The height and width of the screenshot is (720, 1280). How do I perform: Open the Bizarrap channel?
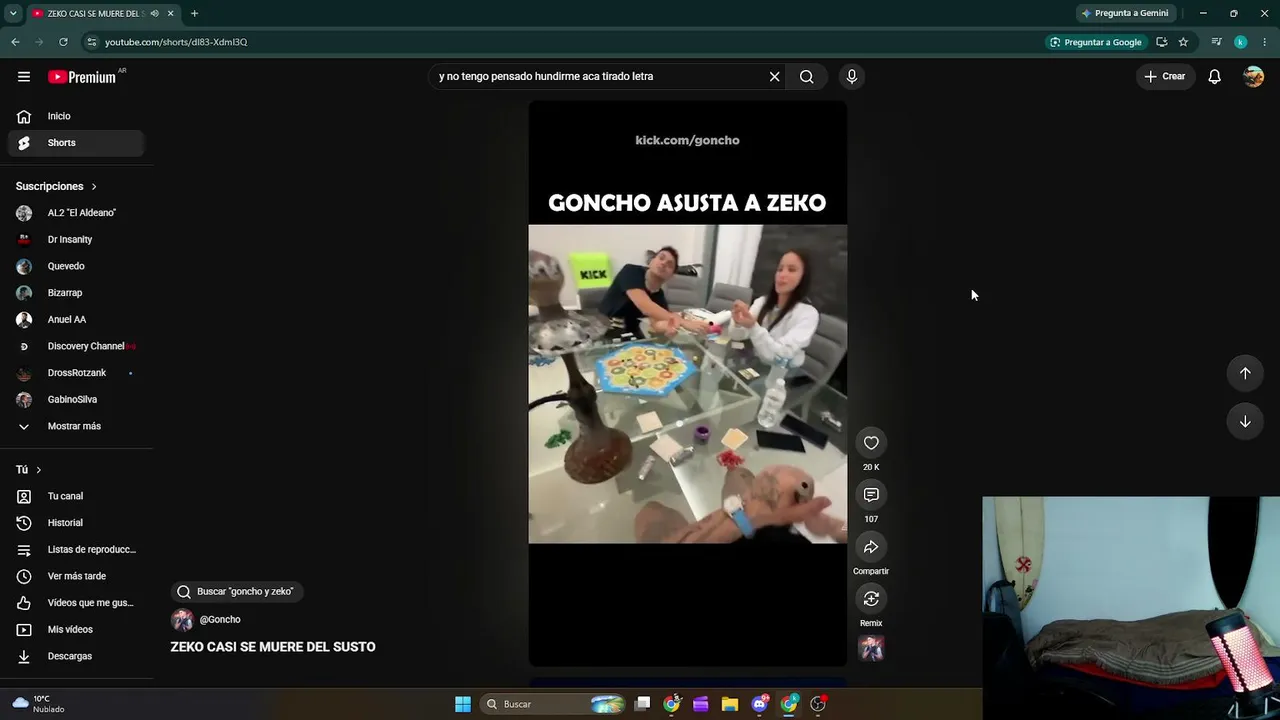[76, 293]
